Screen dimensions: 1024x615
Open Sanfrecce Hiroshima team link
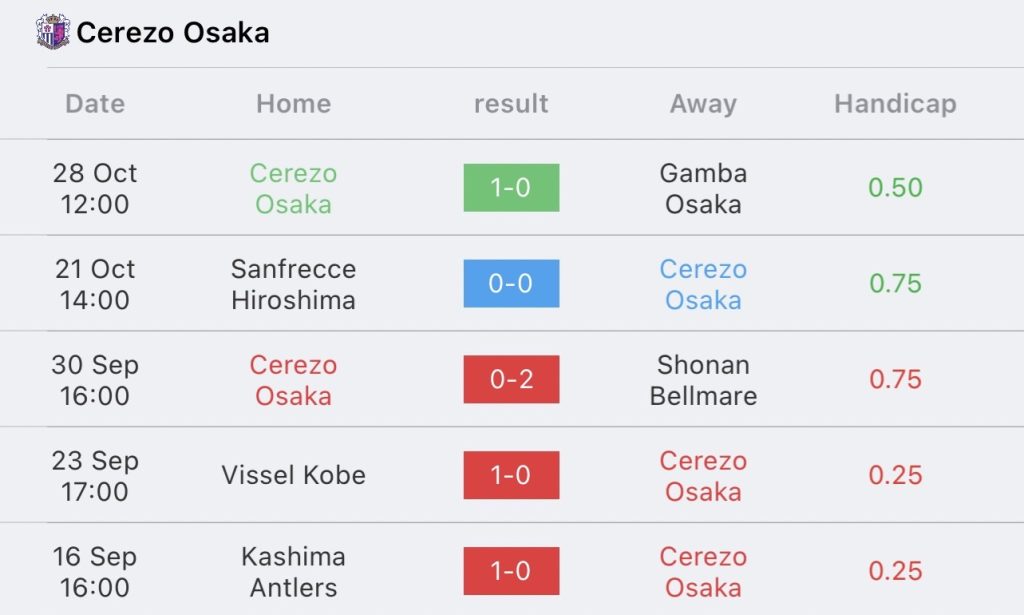click(293, 285)
